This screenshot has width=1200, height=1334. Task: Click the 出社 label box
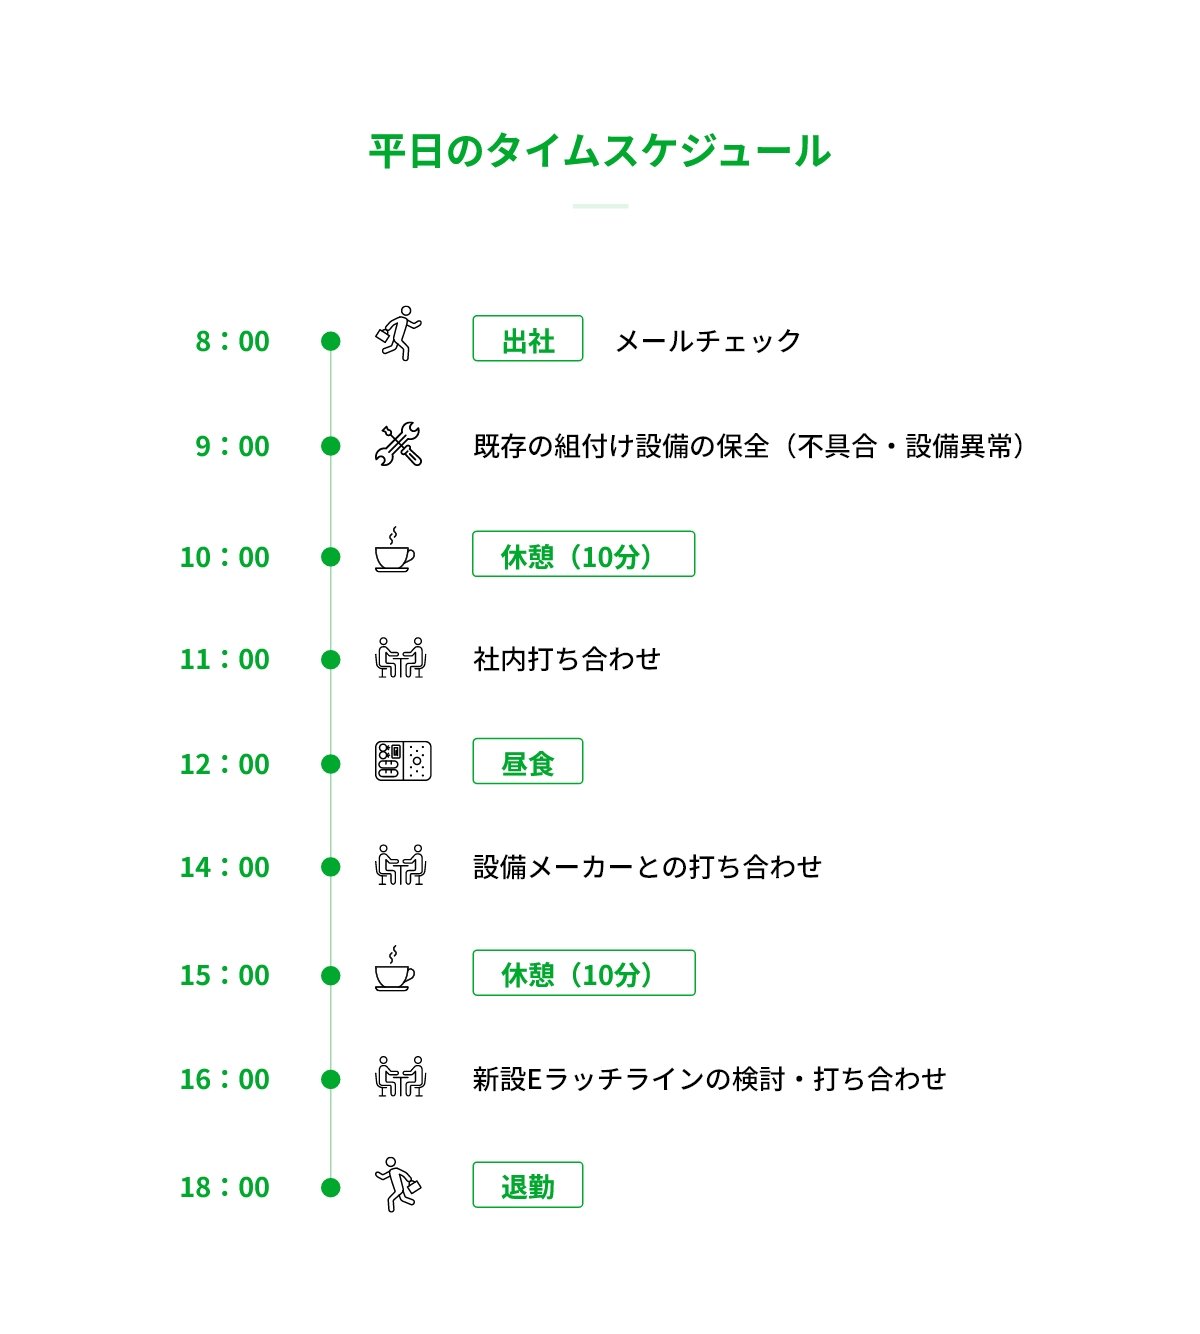coord(528,339)
